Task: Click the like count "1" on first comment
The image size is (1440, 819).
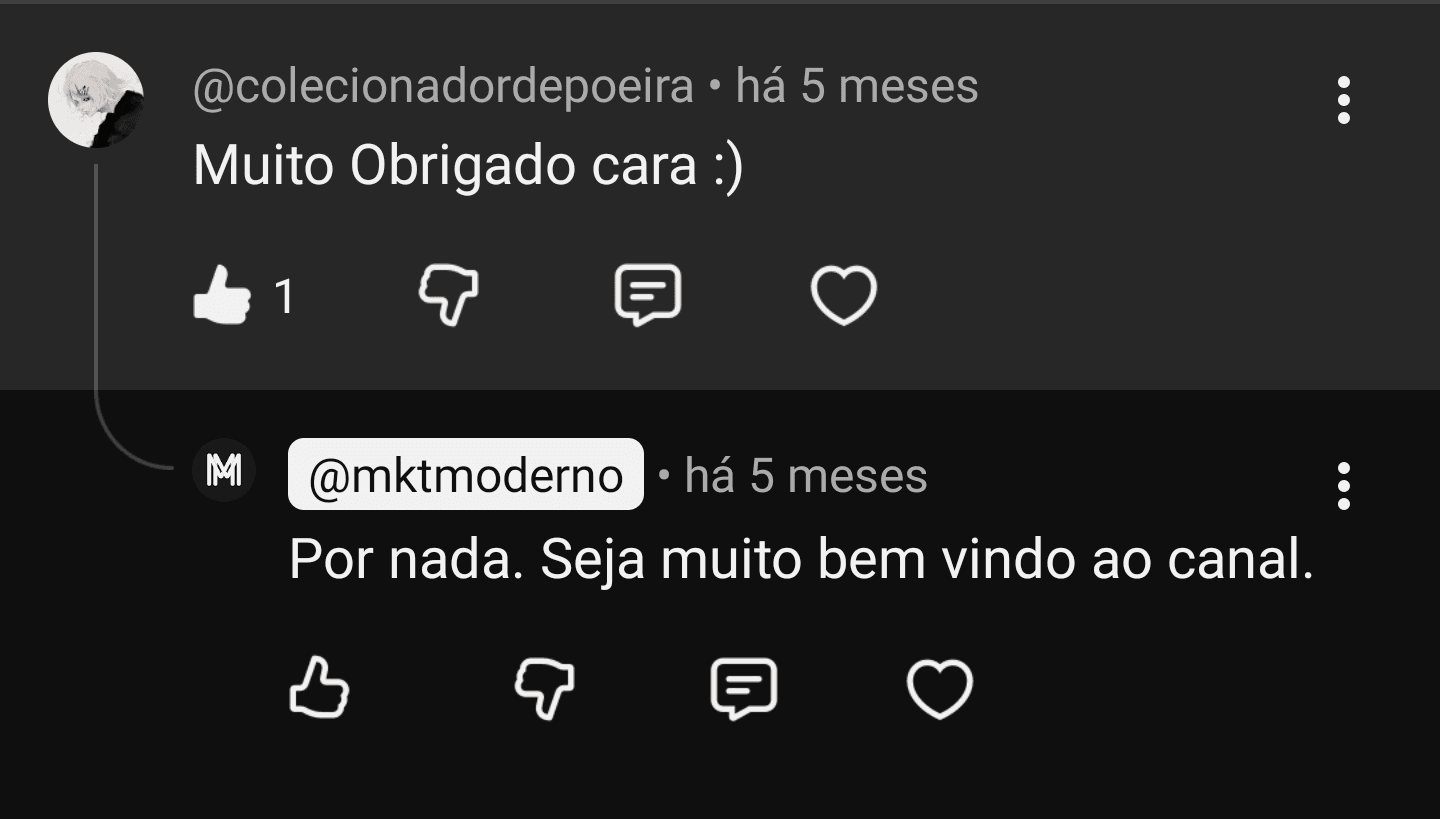Action: [285, 297]
